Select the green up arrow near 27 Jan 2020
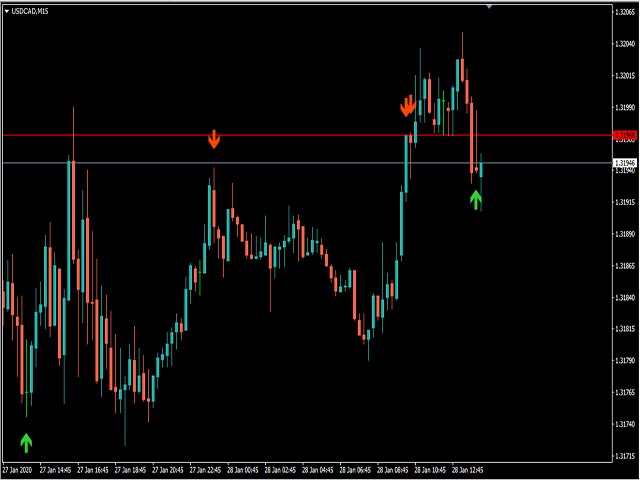Viewport: 640px width, 480px height. tap(26, 443)
